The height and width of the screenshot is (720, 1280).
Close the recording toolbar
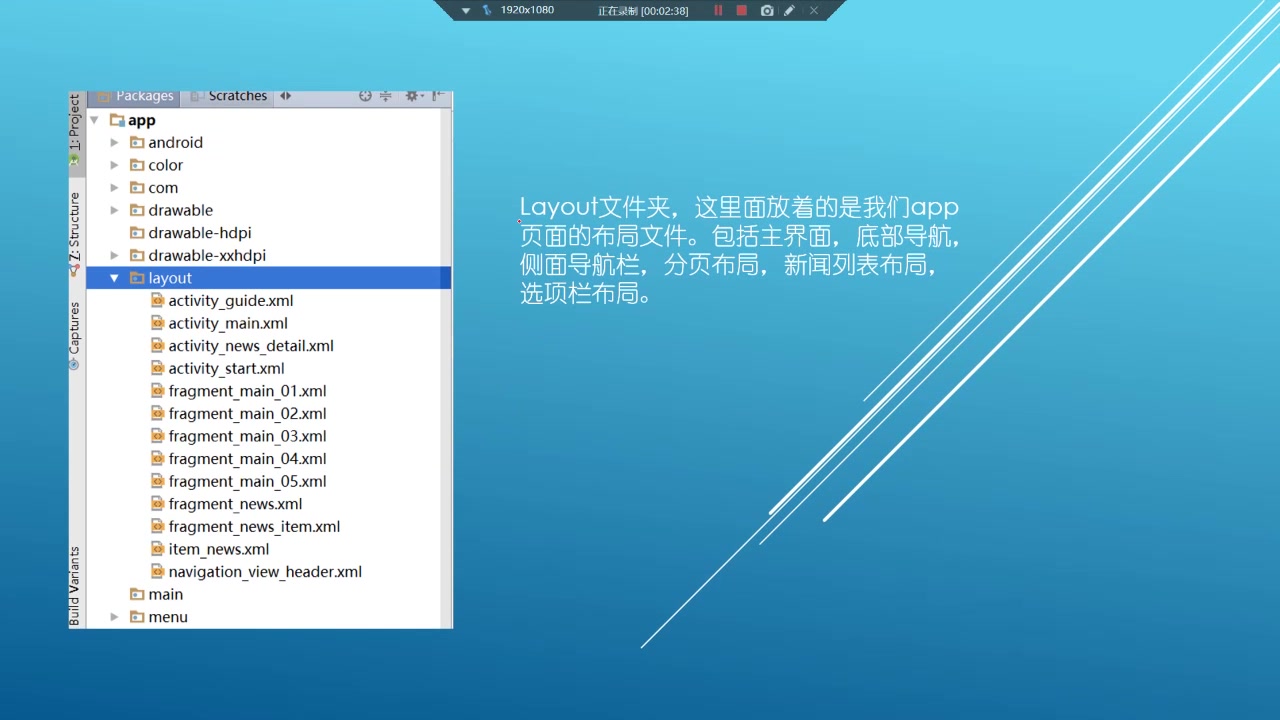point(814,10)
